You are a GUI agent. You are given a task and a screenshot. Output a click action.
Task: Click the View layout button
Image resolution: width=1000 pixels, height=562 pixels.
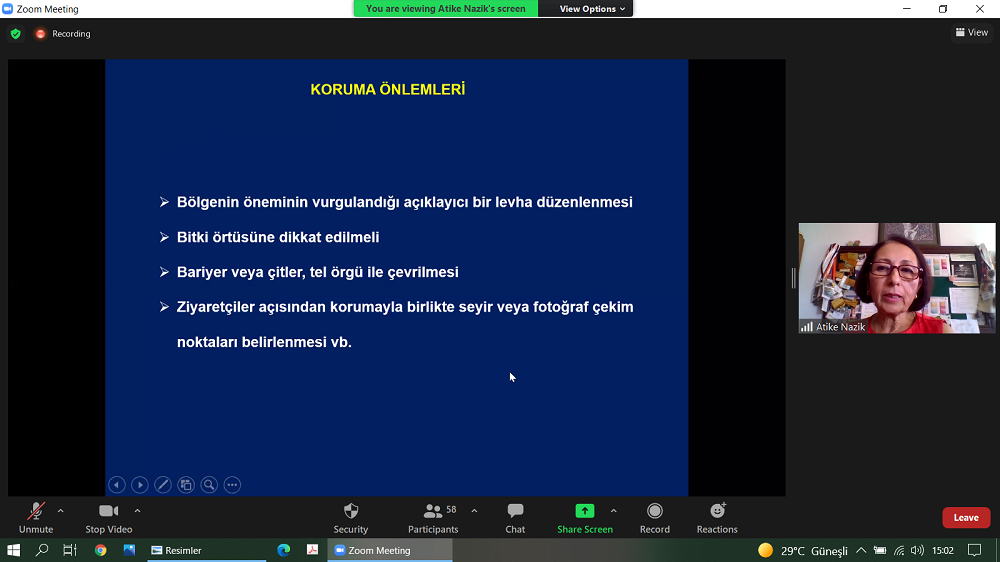972,33
